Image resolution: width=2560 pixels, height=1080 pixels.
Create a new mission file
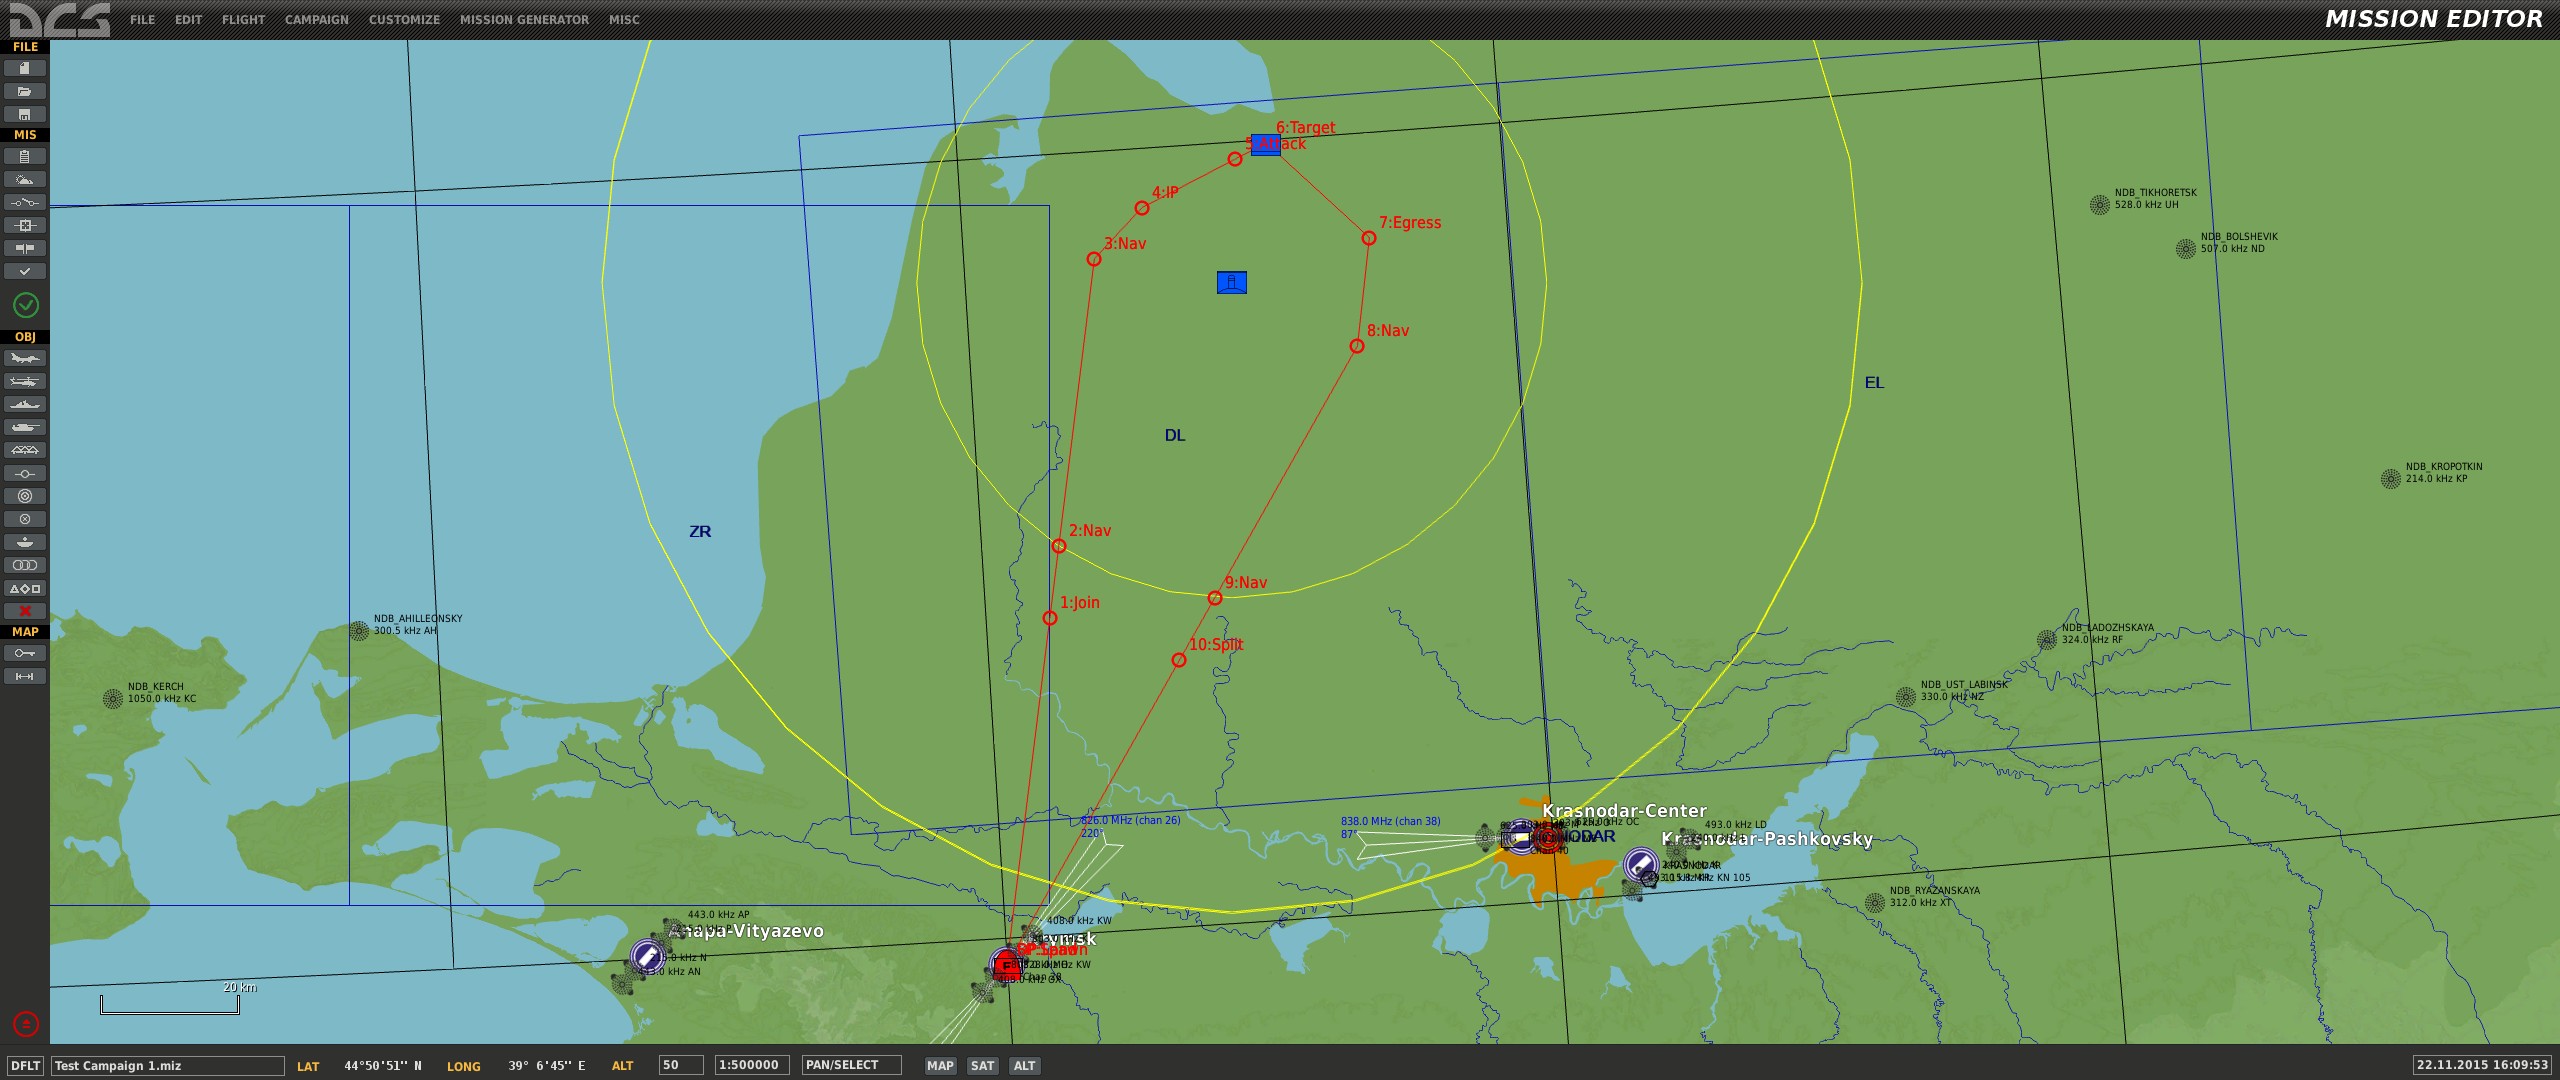point(25,68)
